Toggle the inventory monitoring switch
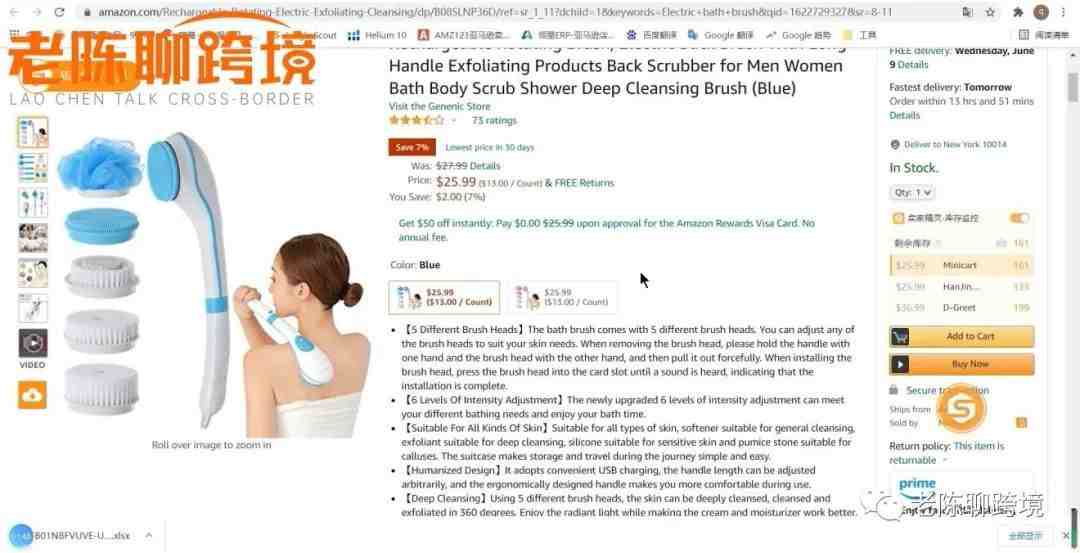Image resolution: width=1080 pixels, height=553 pixels. pos(1019,218)
